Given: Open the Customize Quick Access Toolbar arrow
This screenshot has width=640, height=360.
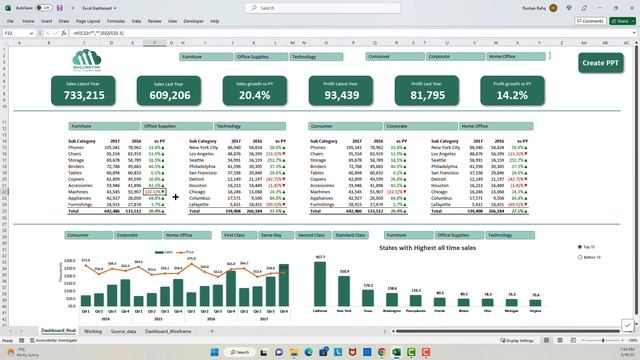Looking at the screenshot, I should click(73, 8).
